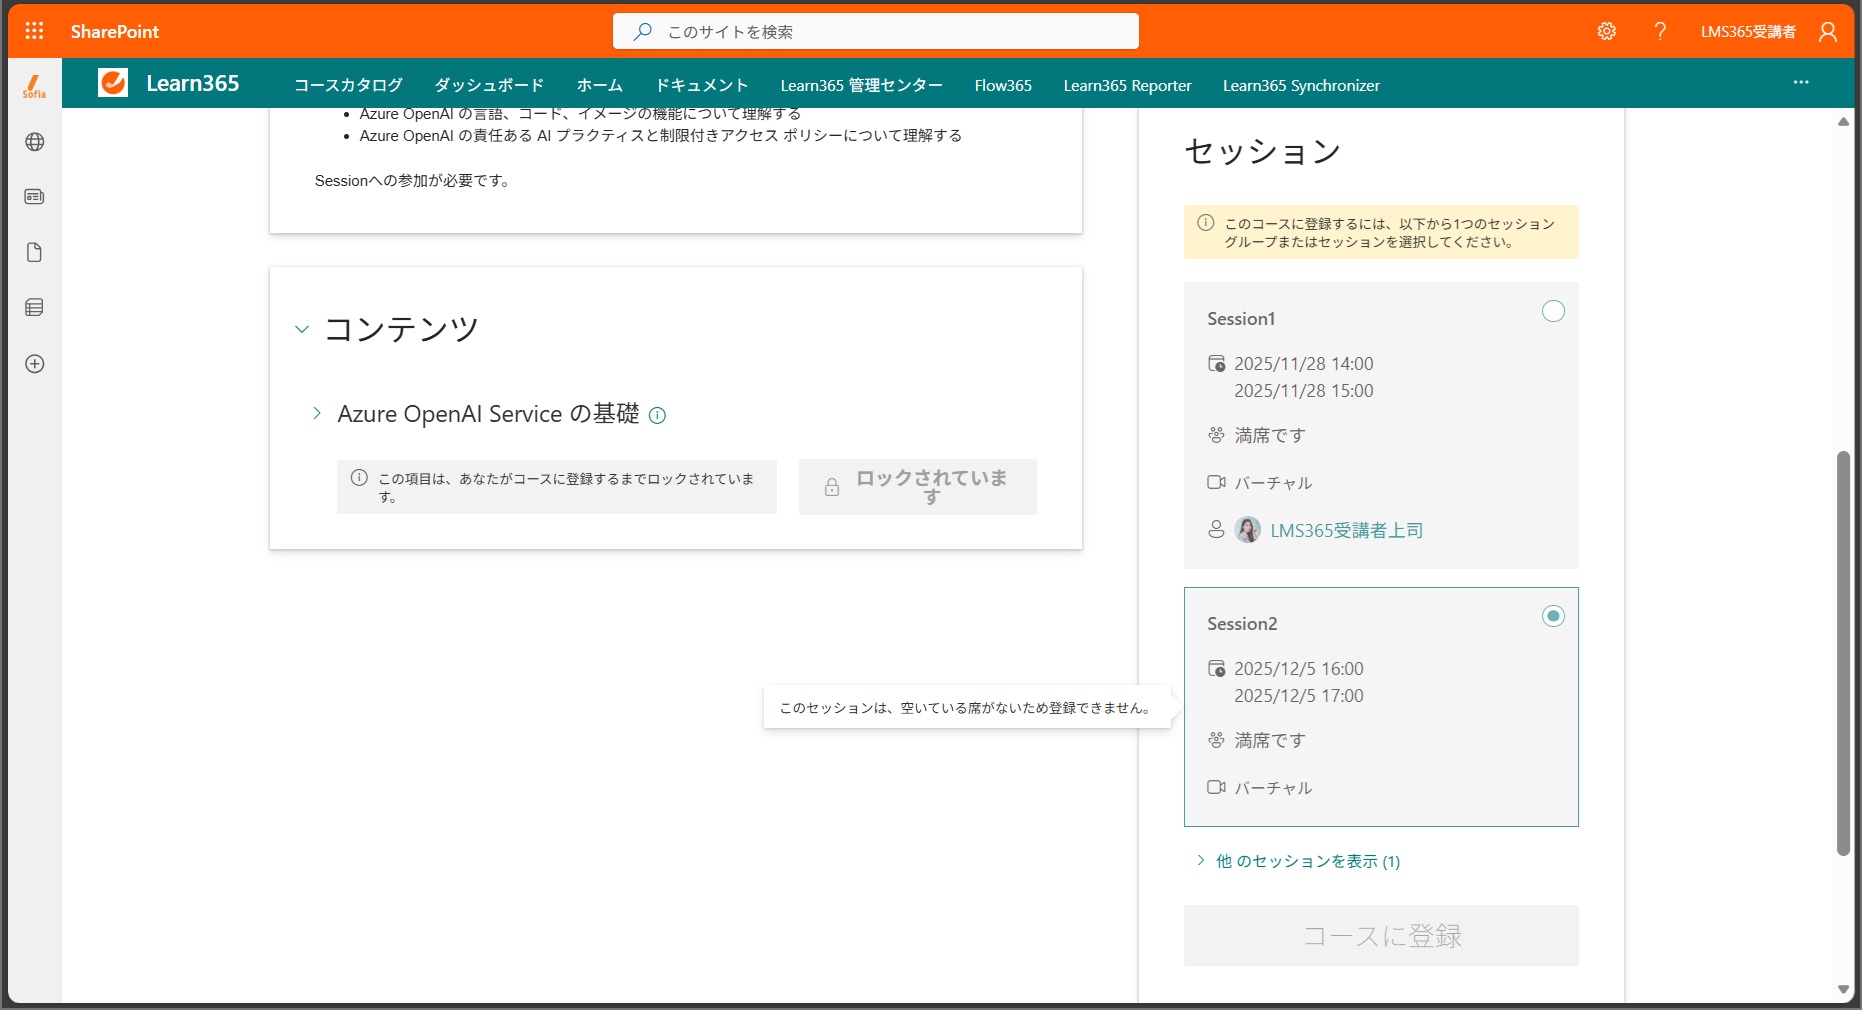Click the 2025/11/28 15:00 end time
The image size is (1862, 1010).
tap(1303, 391)
